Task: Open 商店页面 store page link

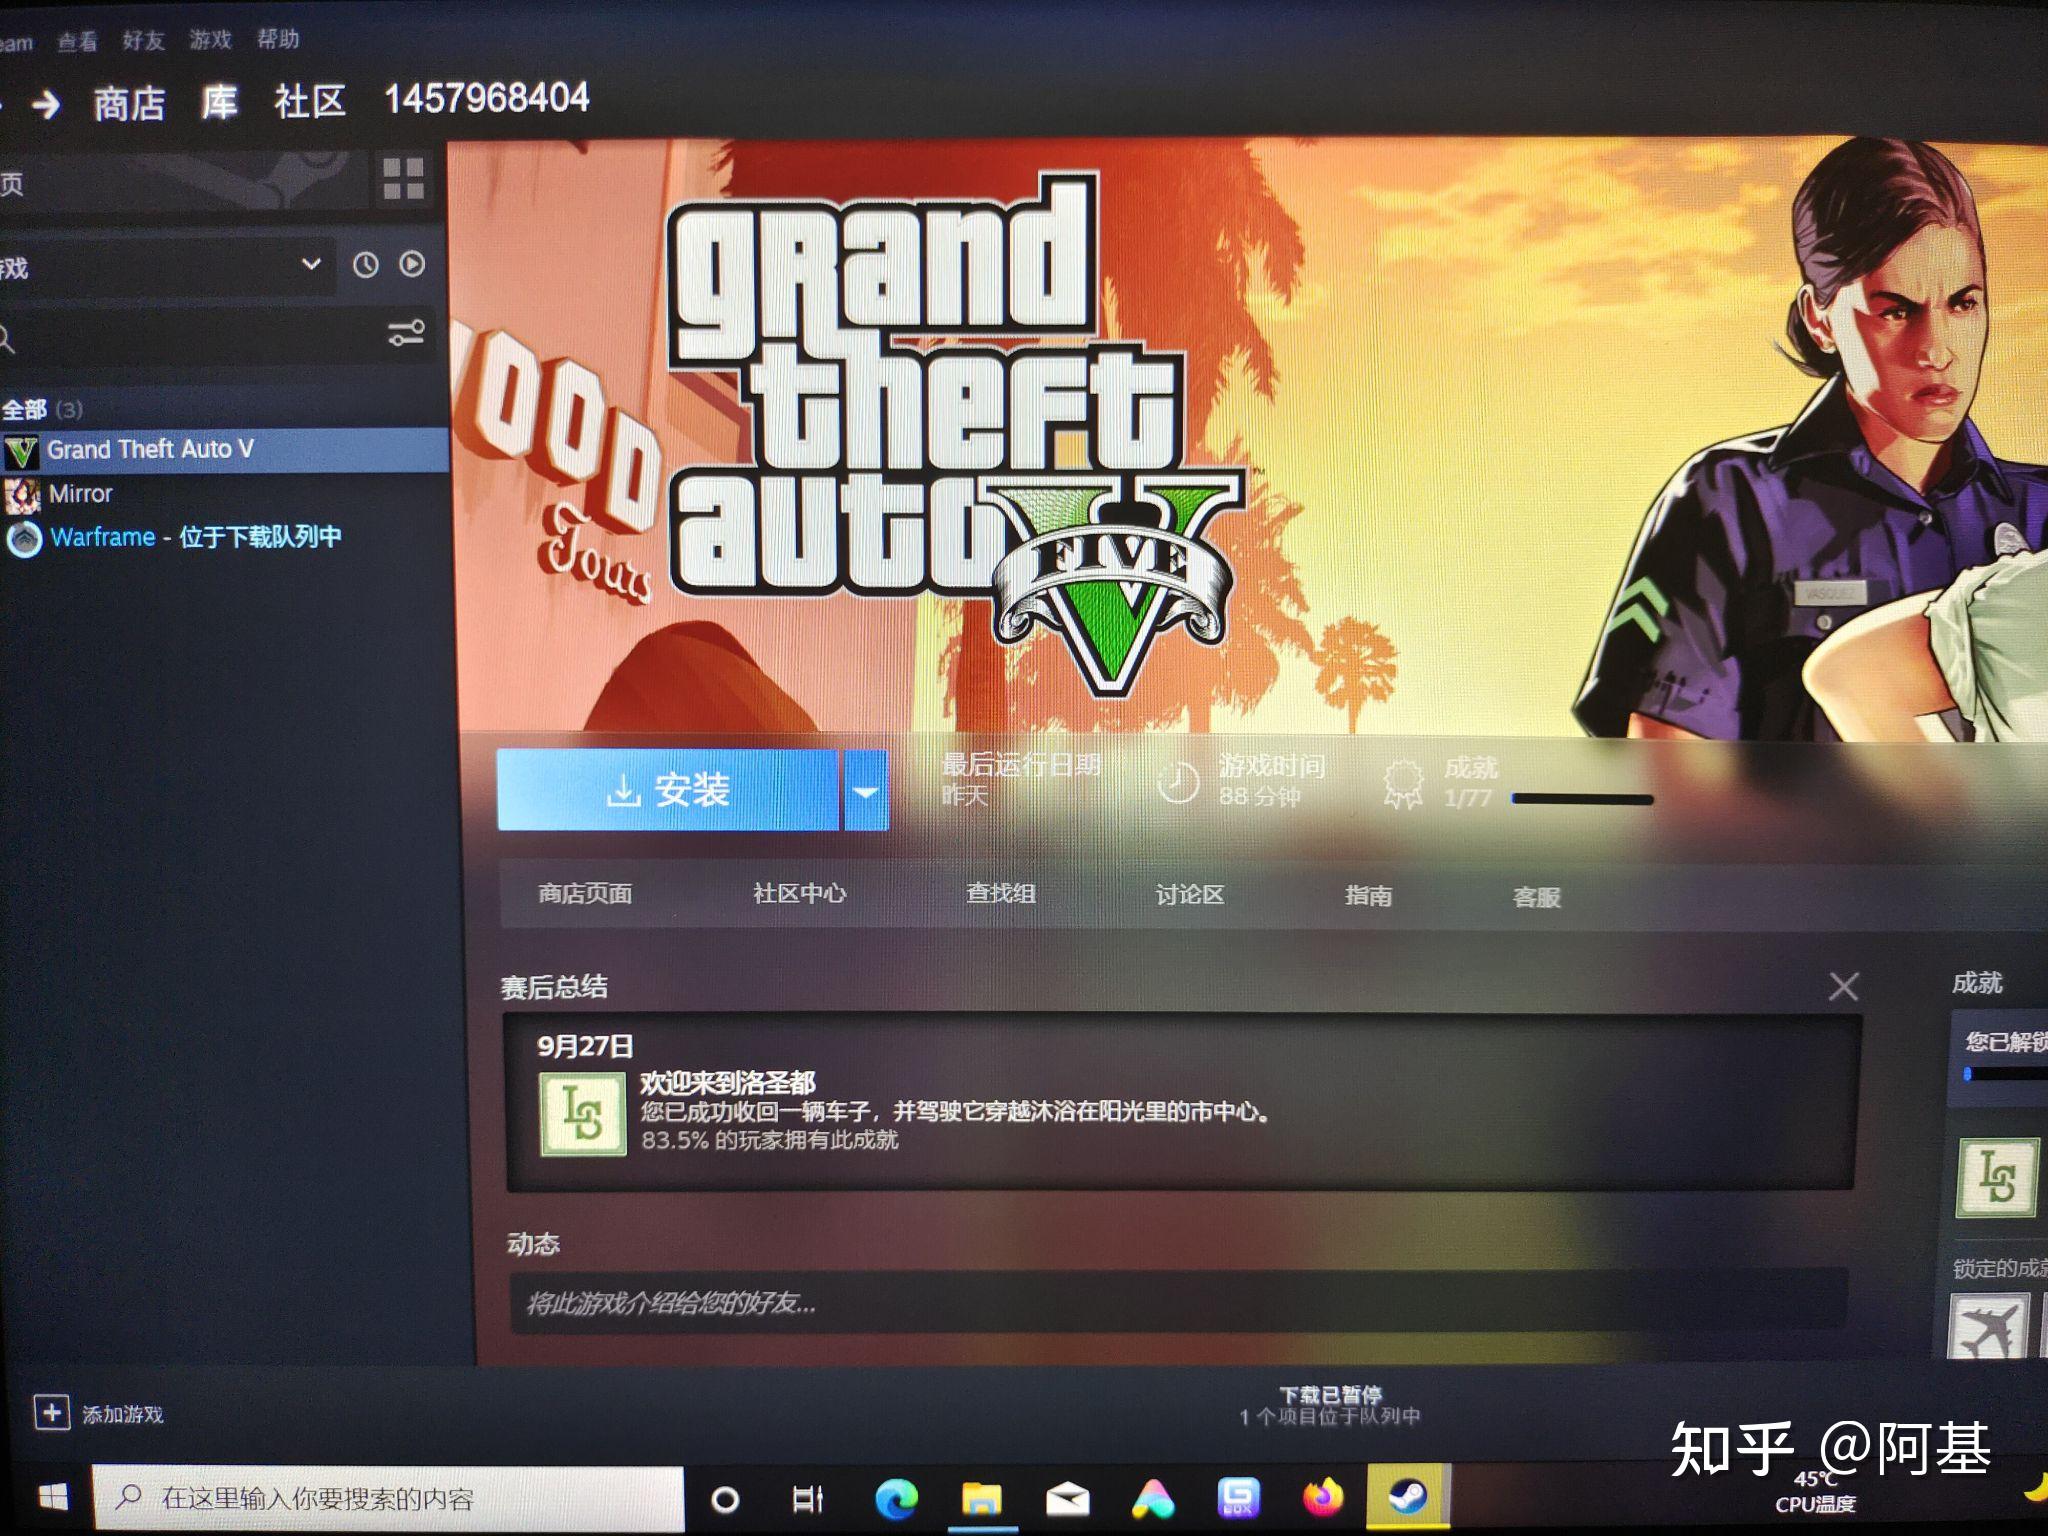Action: click(x=585, y=893)
